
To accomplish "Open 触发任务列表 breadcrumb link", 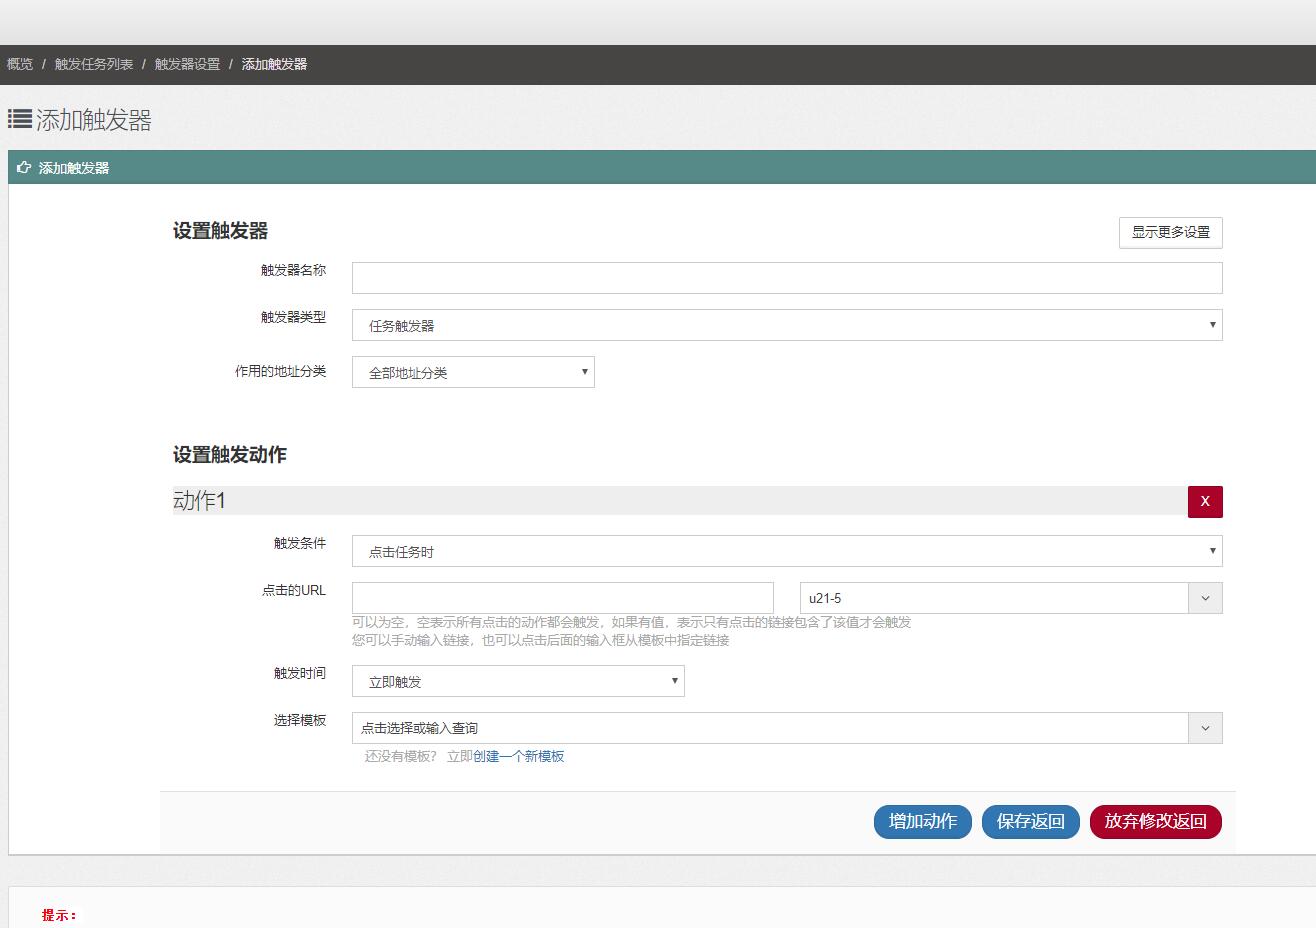I will (94, 64).
